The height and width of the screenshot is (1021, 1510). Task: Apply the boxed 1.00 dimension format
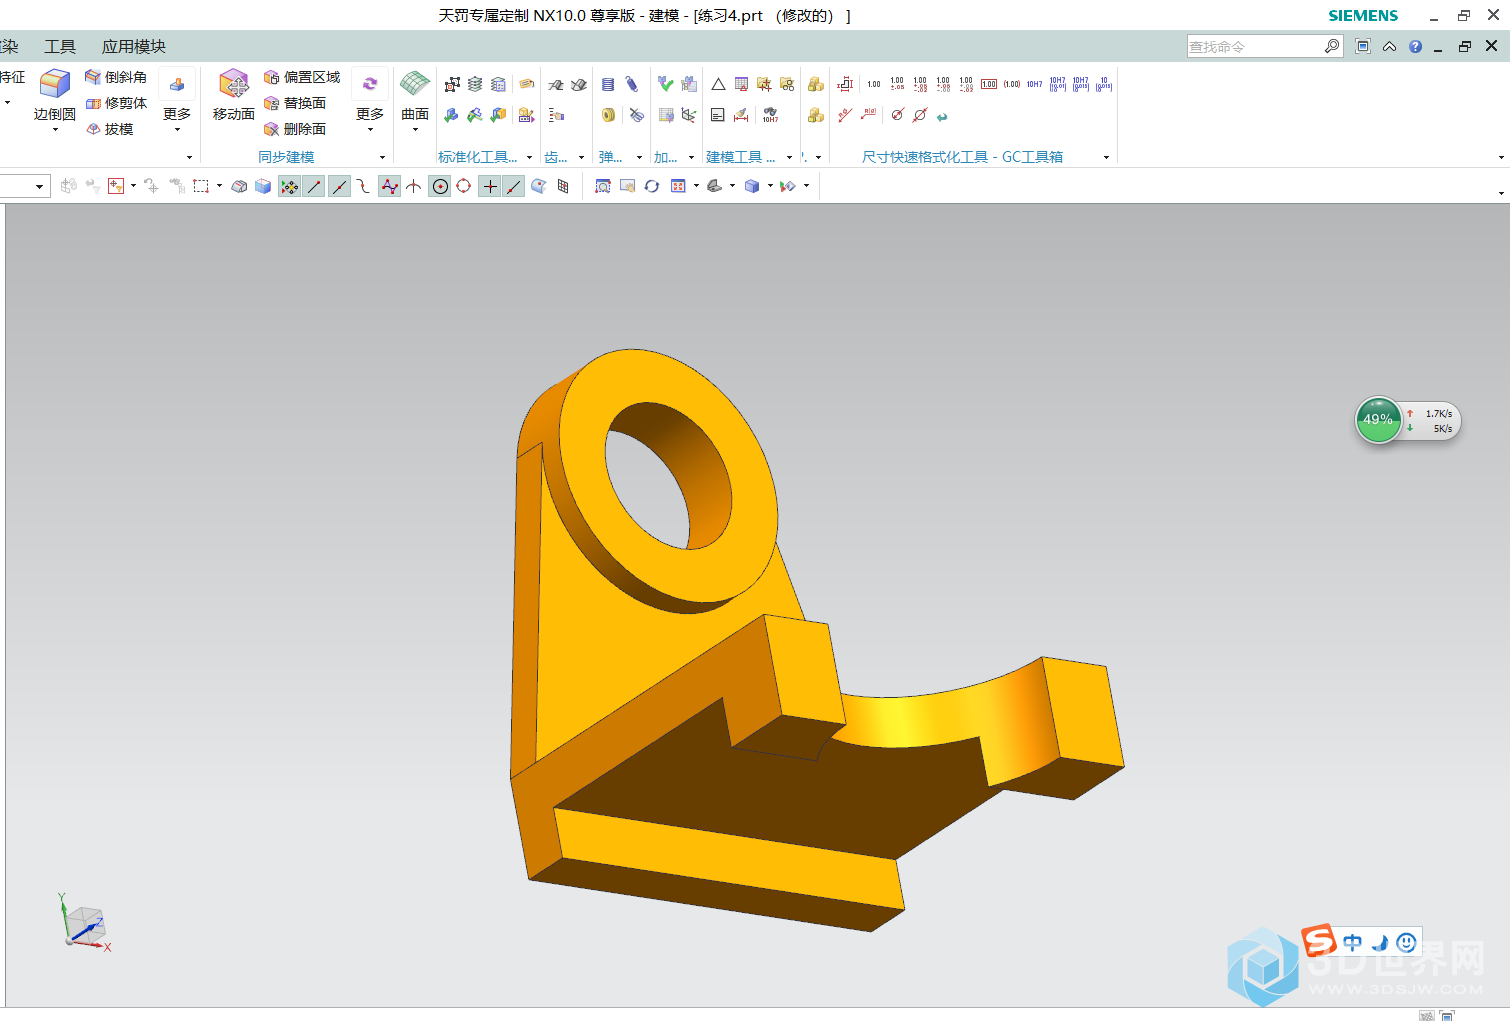989,85
